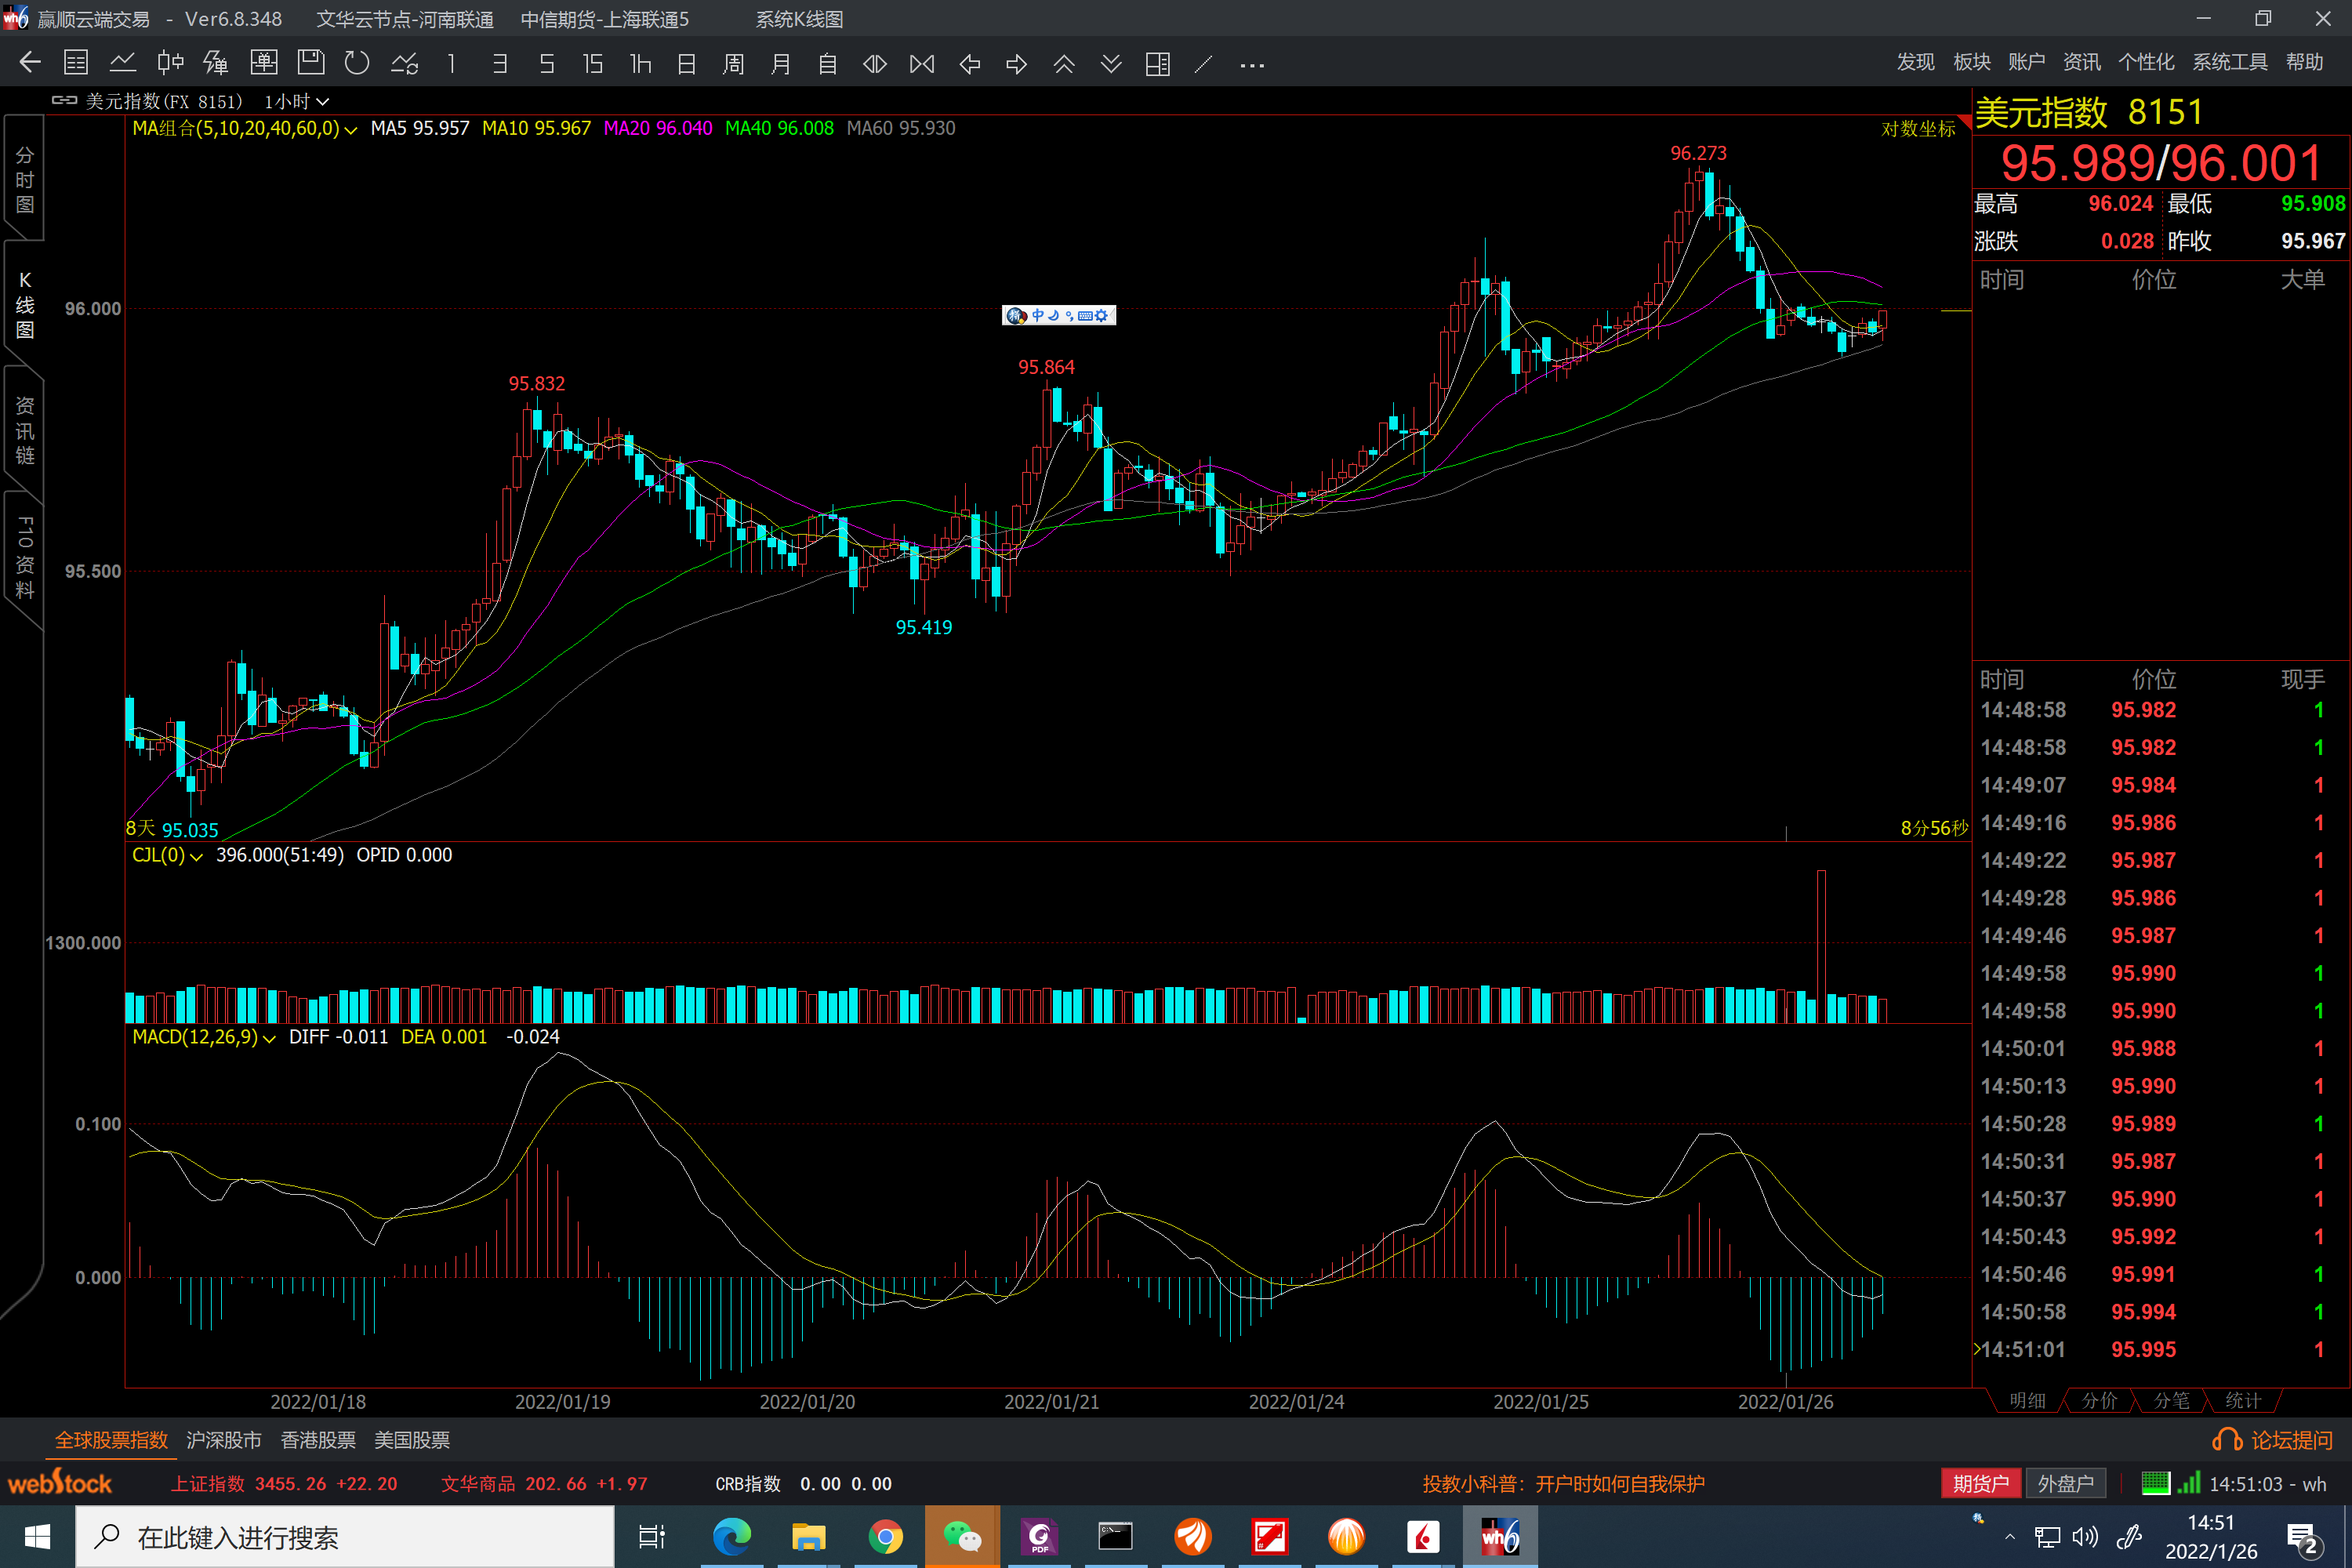Click the refresh circular arrow icon
The height and width of the screenshot is (1568, 2352).
click(x=357, y=63)
